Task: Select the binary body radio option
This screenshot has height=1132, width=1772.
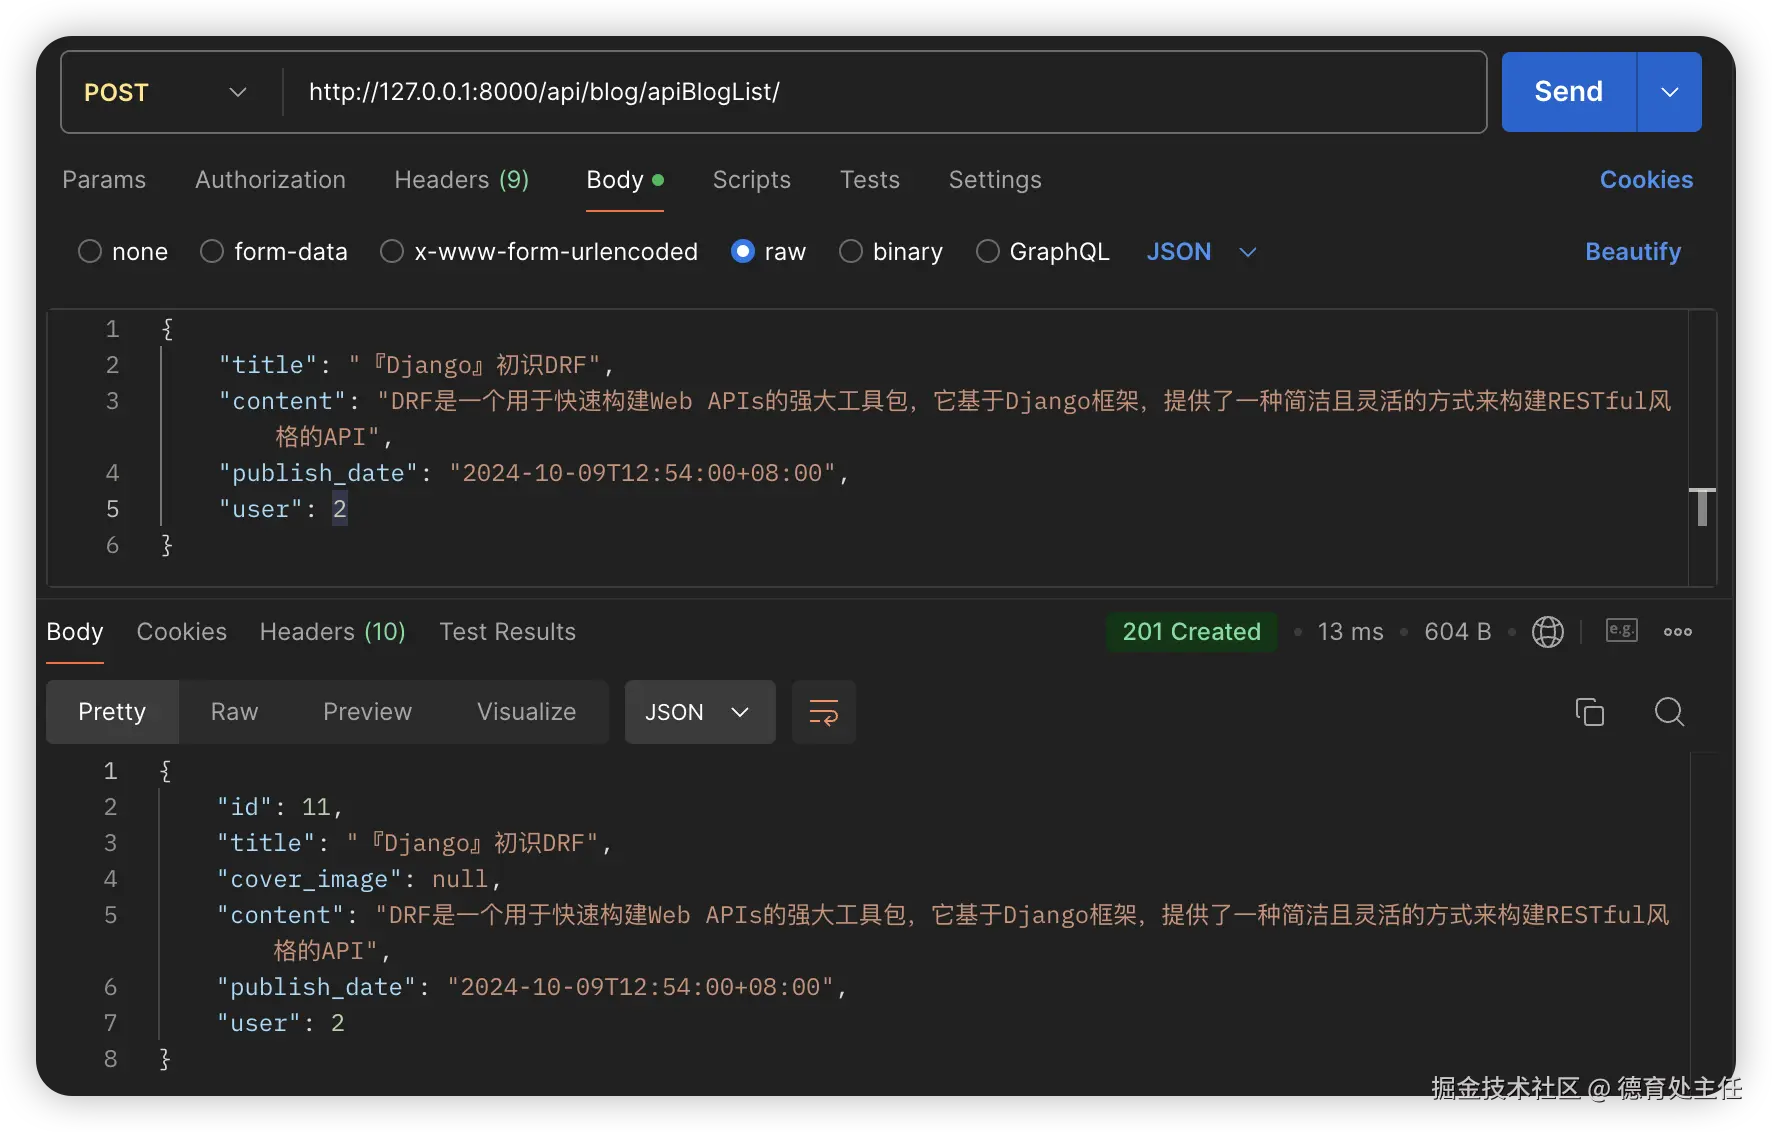Action: [851, 251]
